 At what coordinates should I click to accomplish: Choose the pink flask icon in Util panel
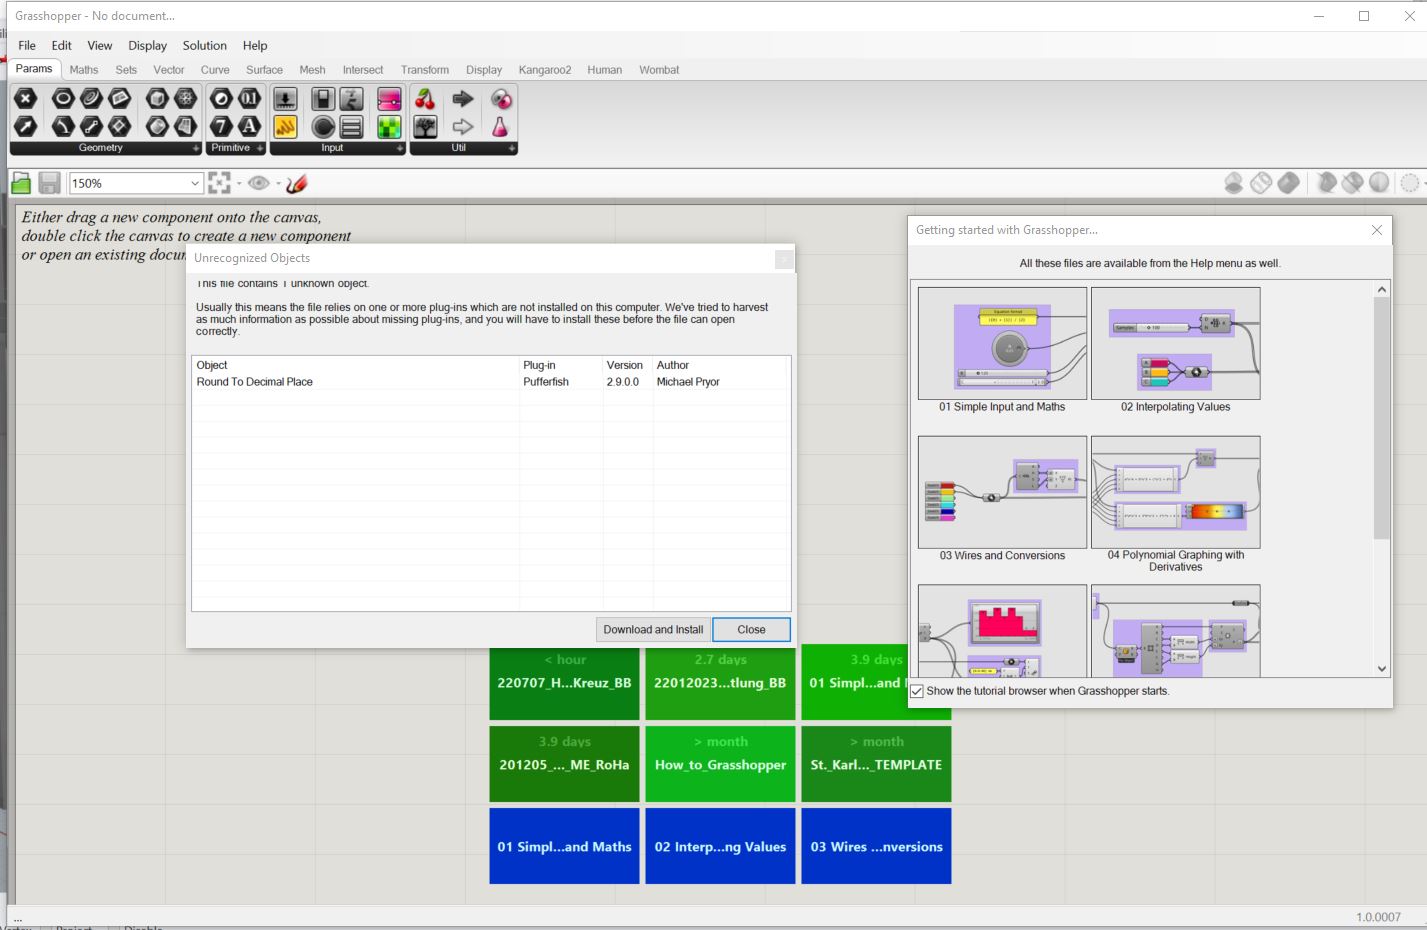click(500, 126)
